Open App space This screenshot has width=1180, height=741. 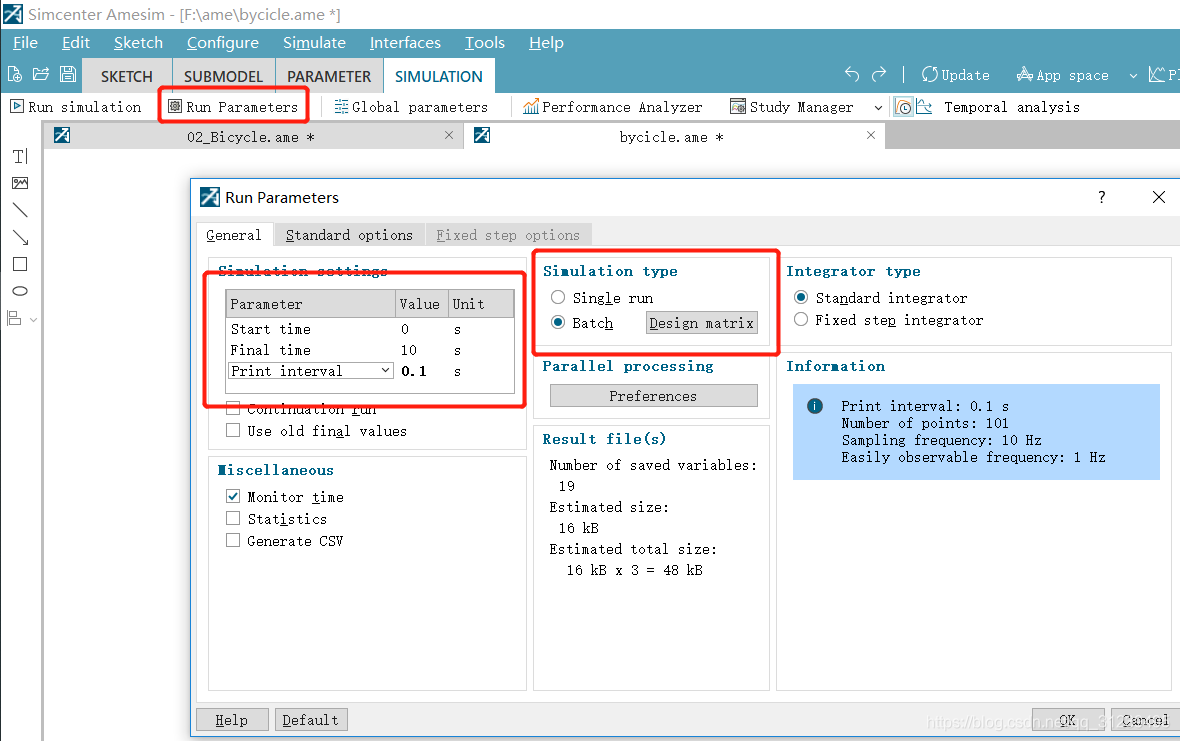coord(1063,74)
